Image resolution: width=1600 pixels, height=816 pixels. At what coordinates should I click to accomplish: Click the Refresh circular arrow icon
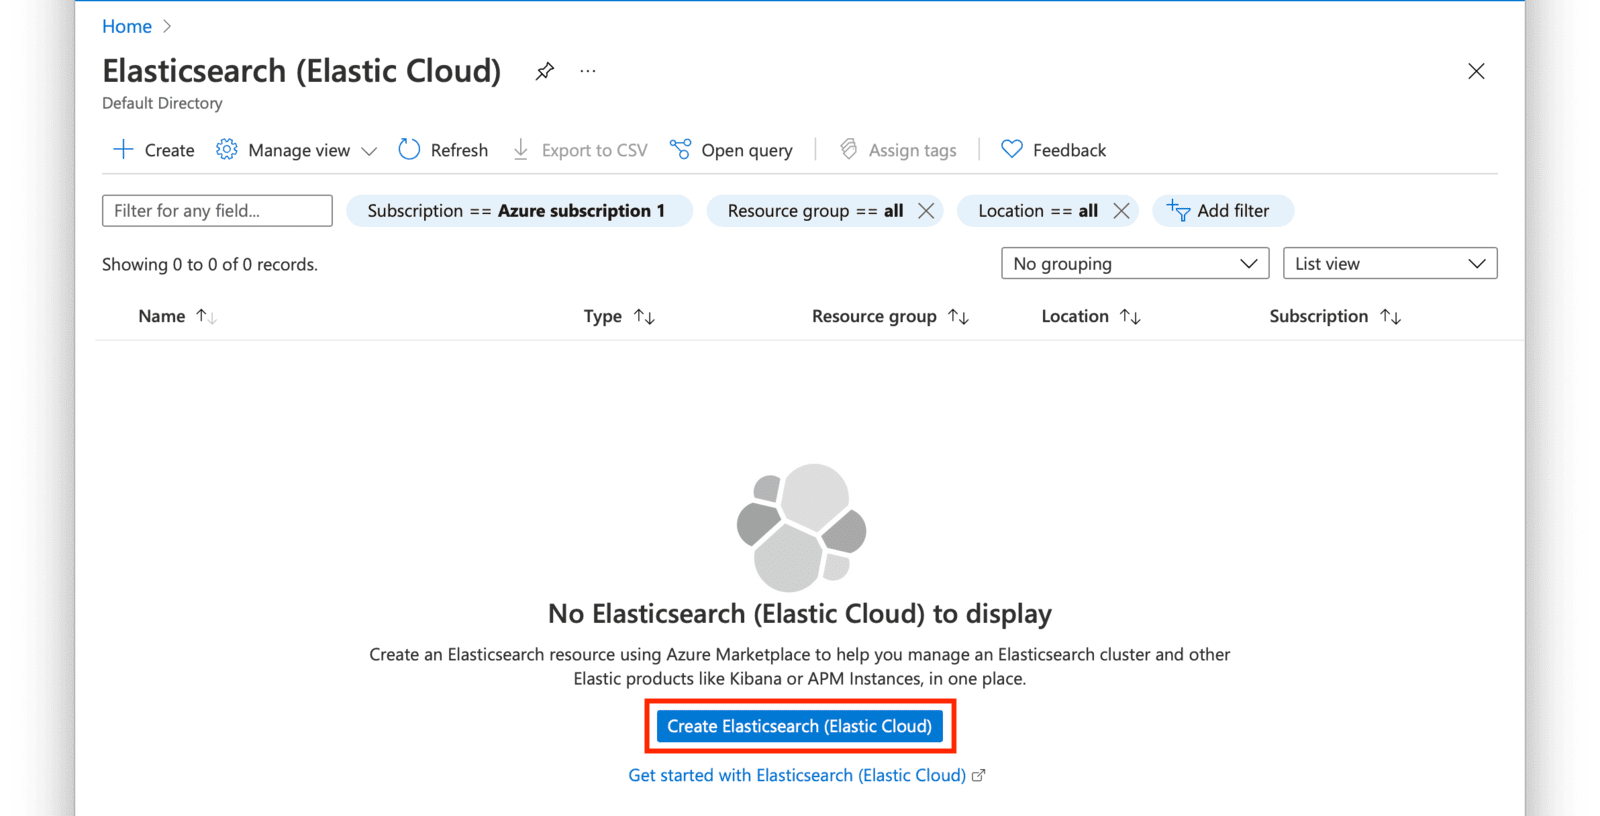(409, 149)
